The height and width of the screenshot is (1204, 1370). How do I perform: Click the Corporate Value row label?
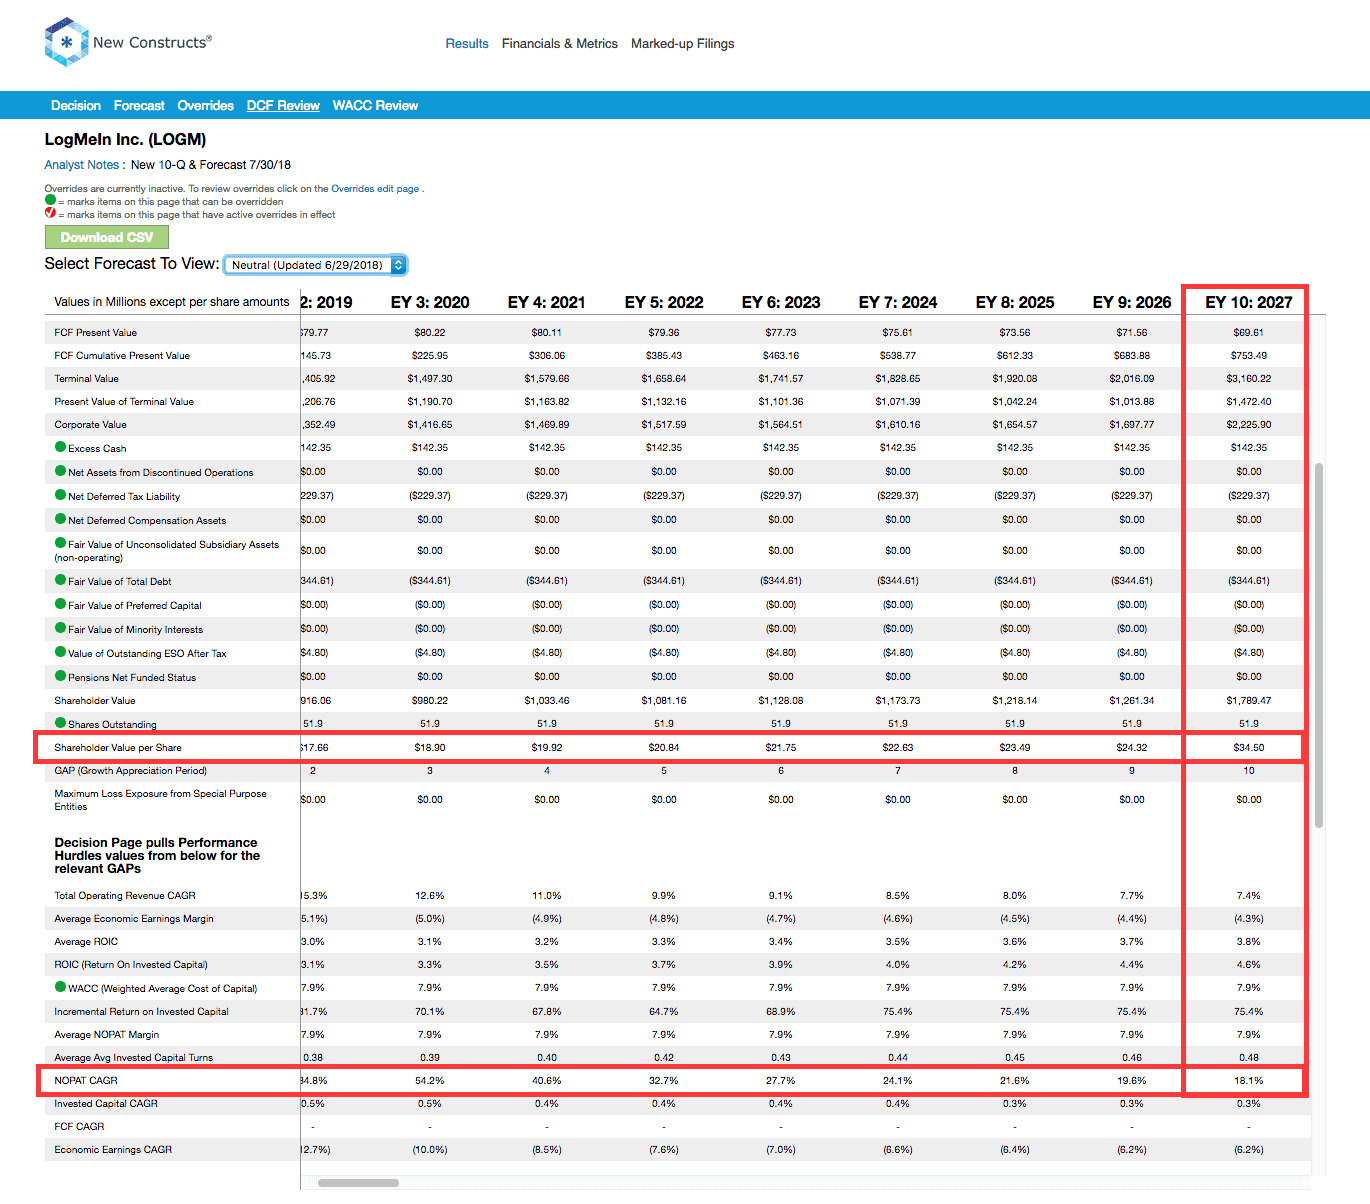click(90, 424)
